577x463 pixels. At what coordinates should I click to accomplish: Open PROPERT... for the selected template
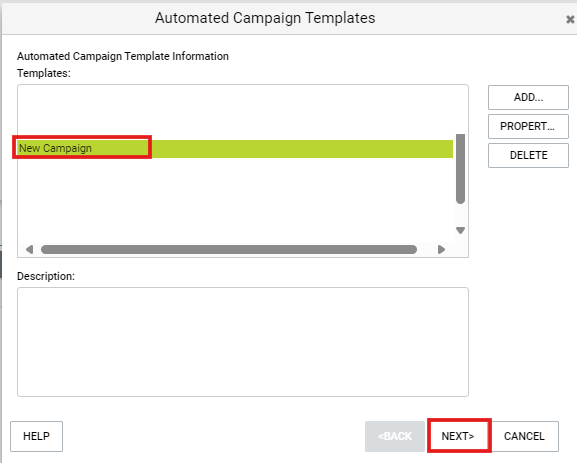point(528,127)
